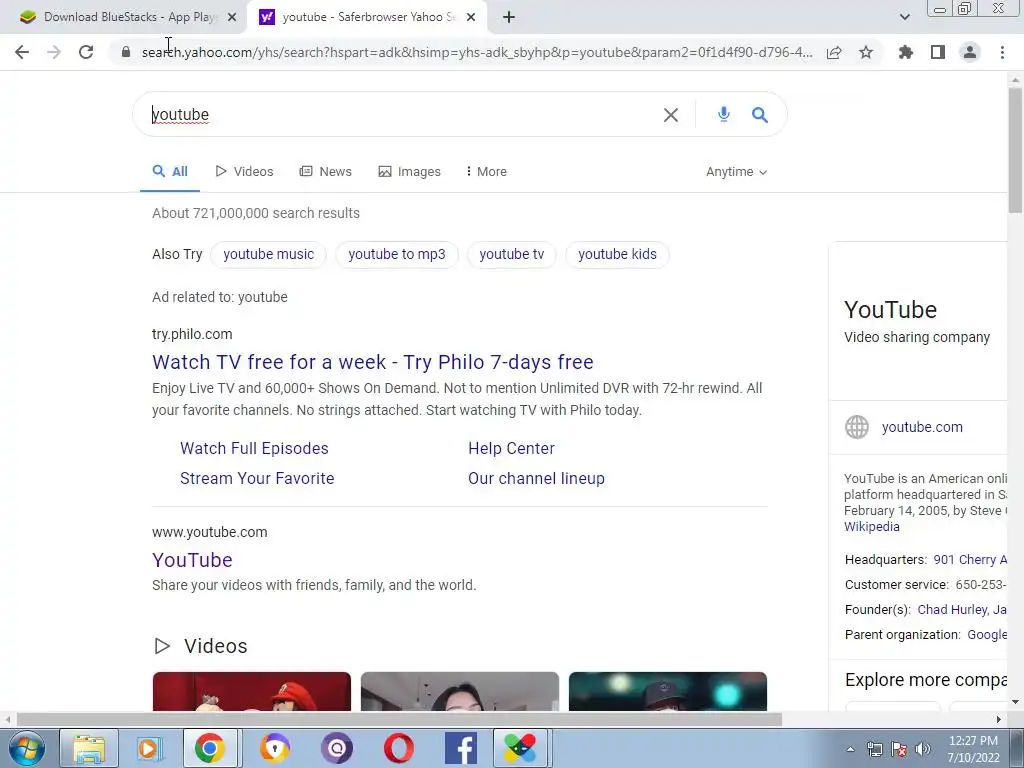Click the browser address bar URL
The image size is (1024, 768).
pos(477,52)
